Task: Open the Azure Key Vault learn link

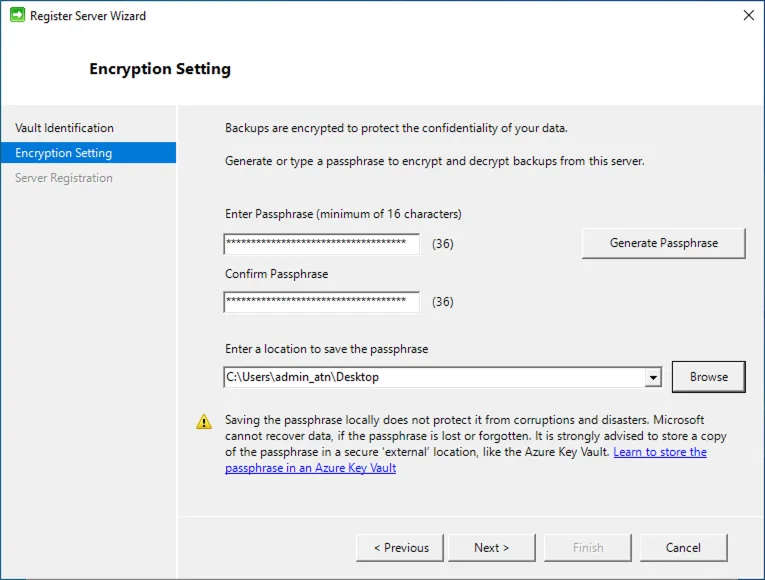Action: 659,452
